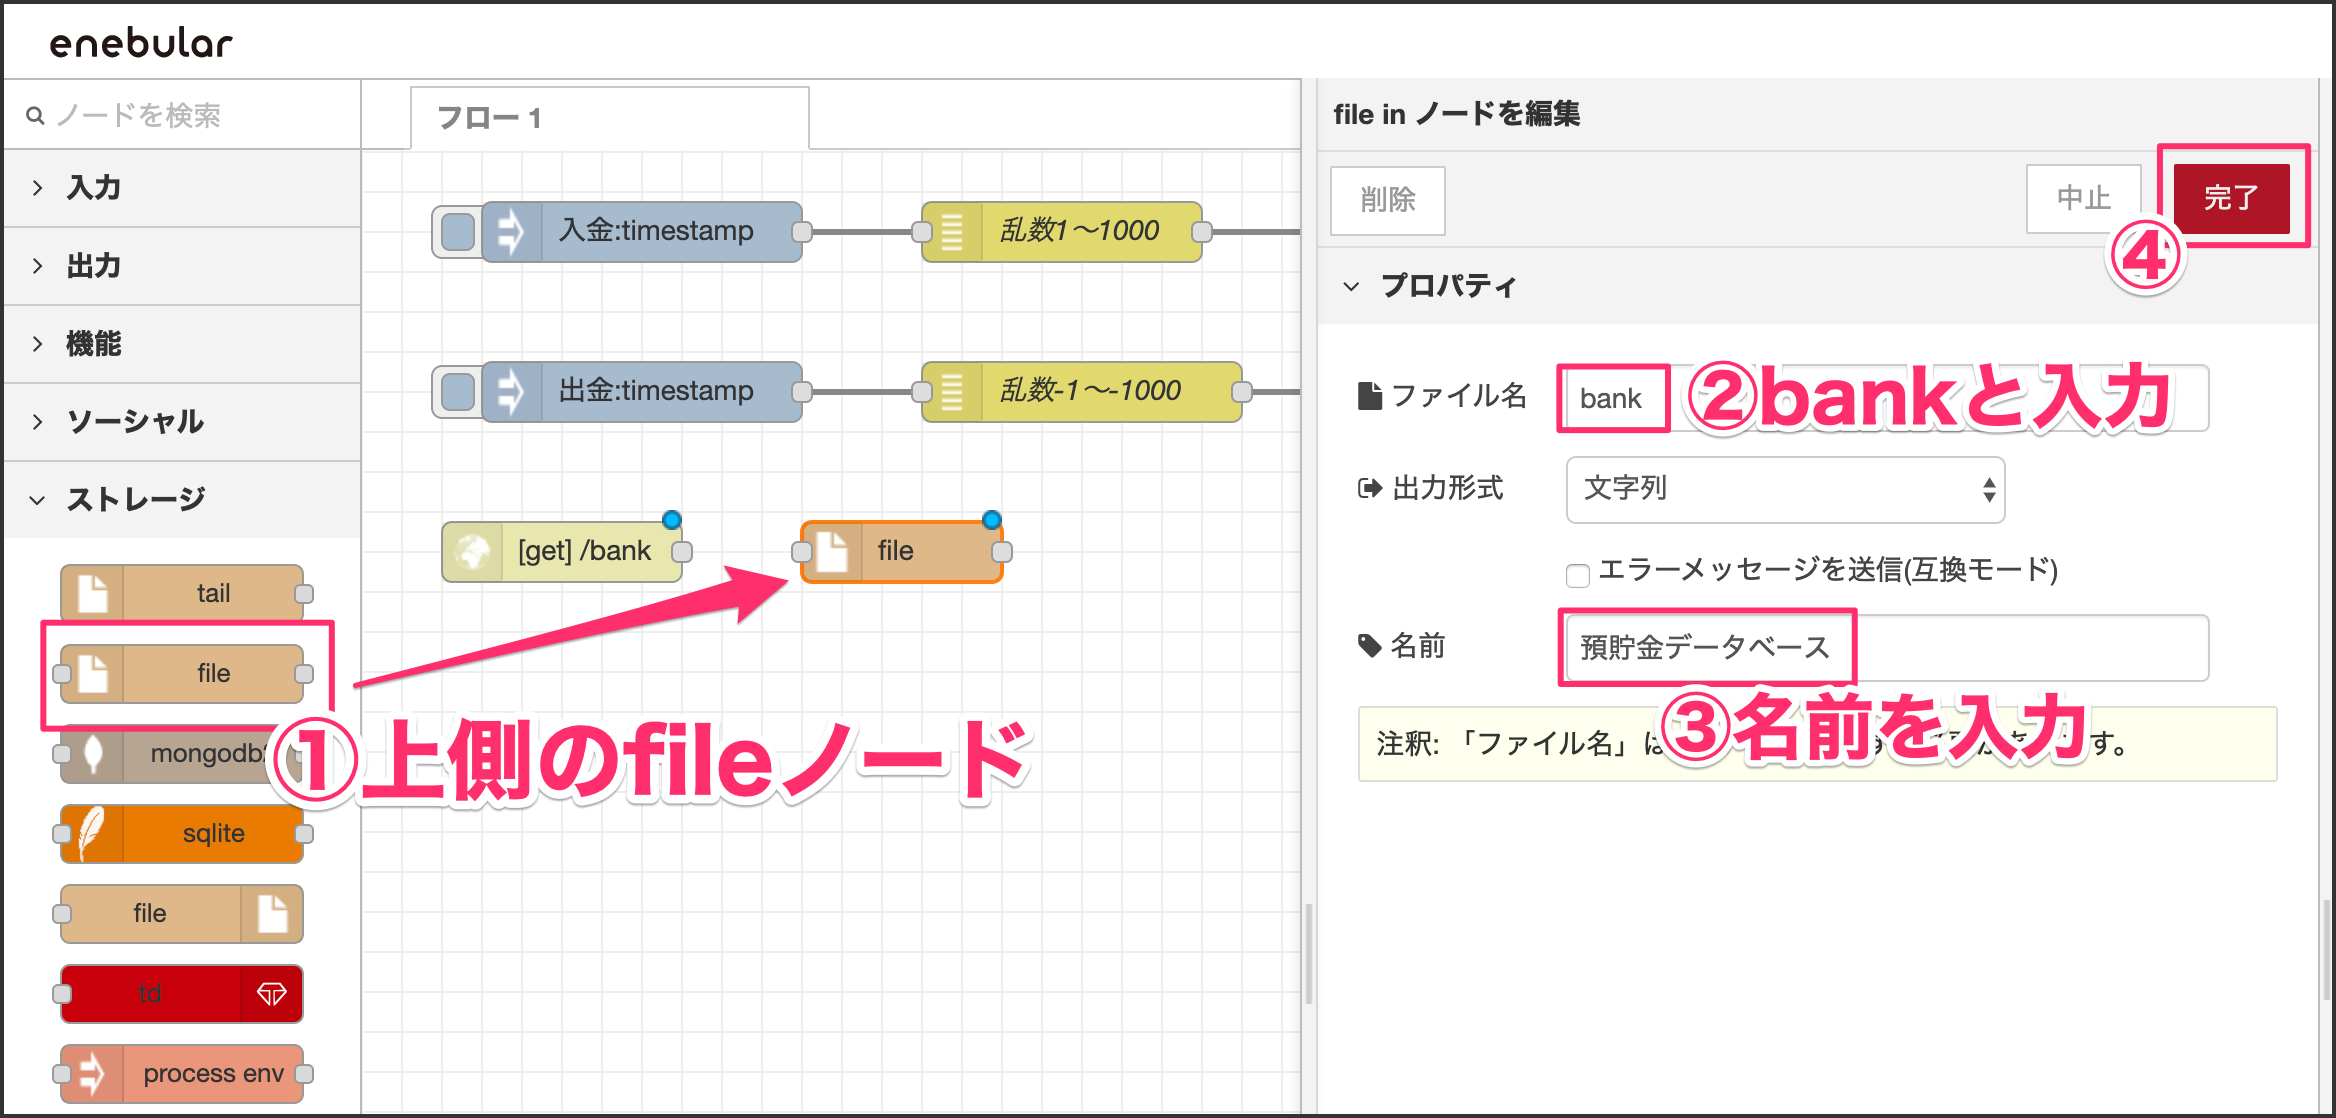Enable エラーメッセージを送信(互換モード) checkbox
This screenshot has height=1118, width=2336.
[x=1578, y=575]
